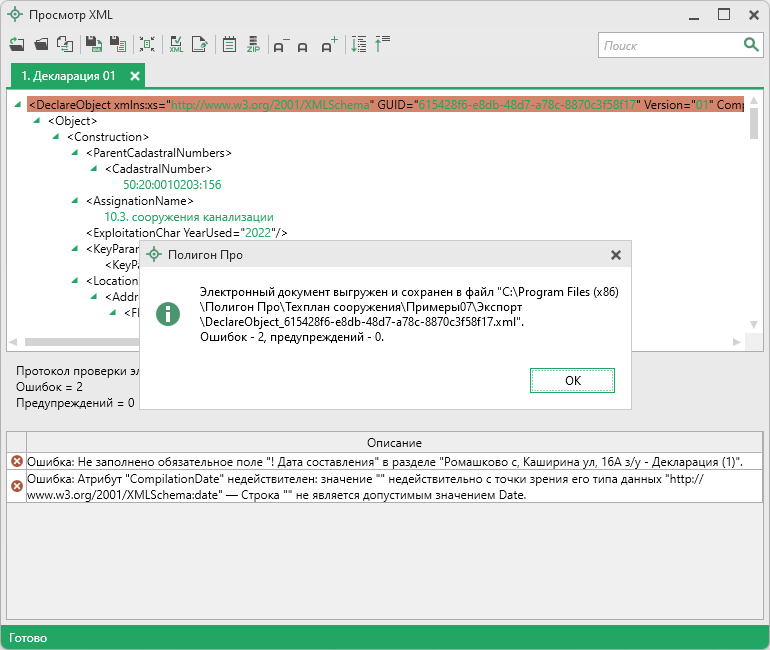770x650 pixels.
Task: Click the open file with arrow icon
Action: pos(17,45)
